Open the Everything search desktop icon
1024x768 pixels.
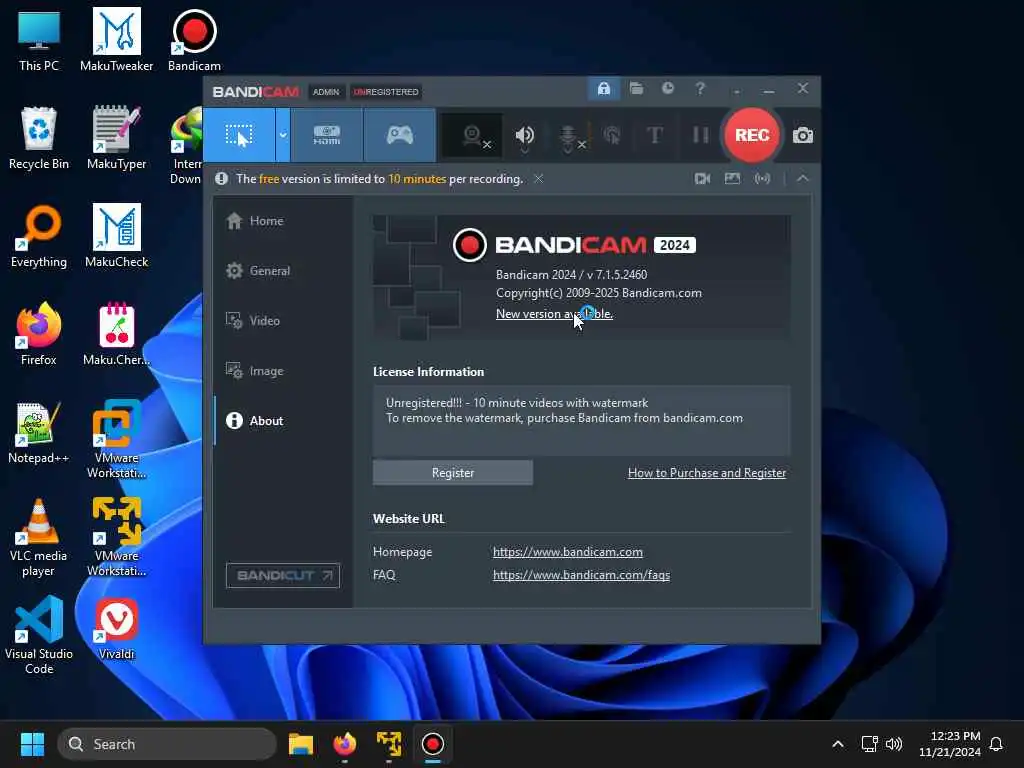39,236
